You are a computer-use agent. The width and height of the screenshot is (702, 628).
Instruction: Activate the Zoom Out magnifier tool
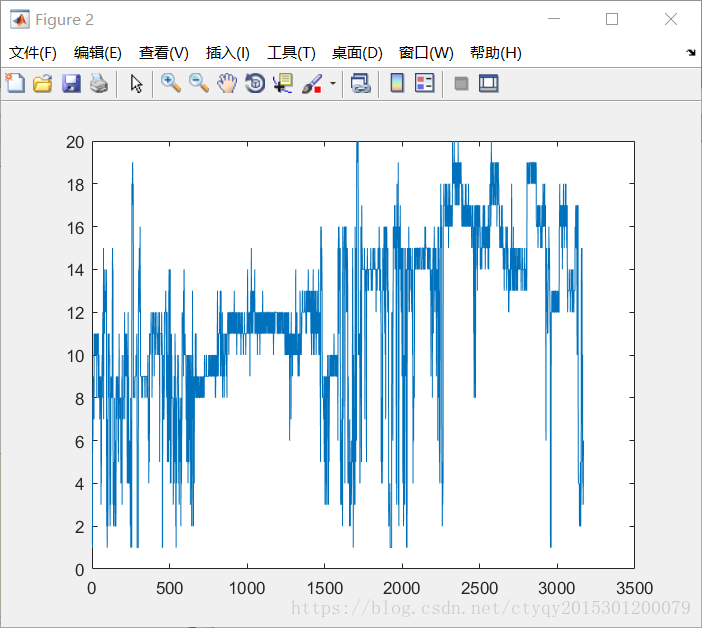click(199, 83)
